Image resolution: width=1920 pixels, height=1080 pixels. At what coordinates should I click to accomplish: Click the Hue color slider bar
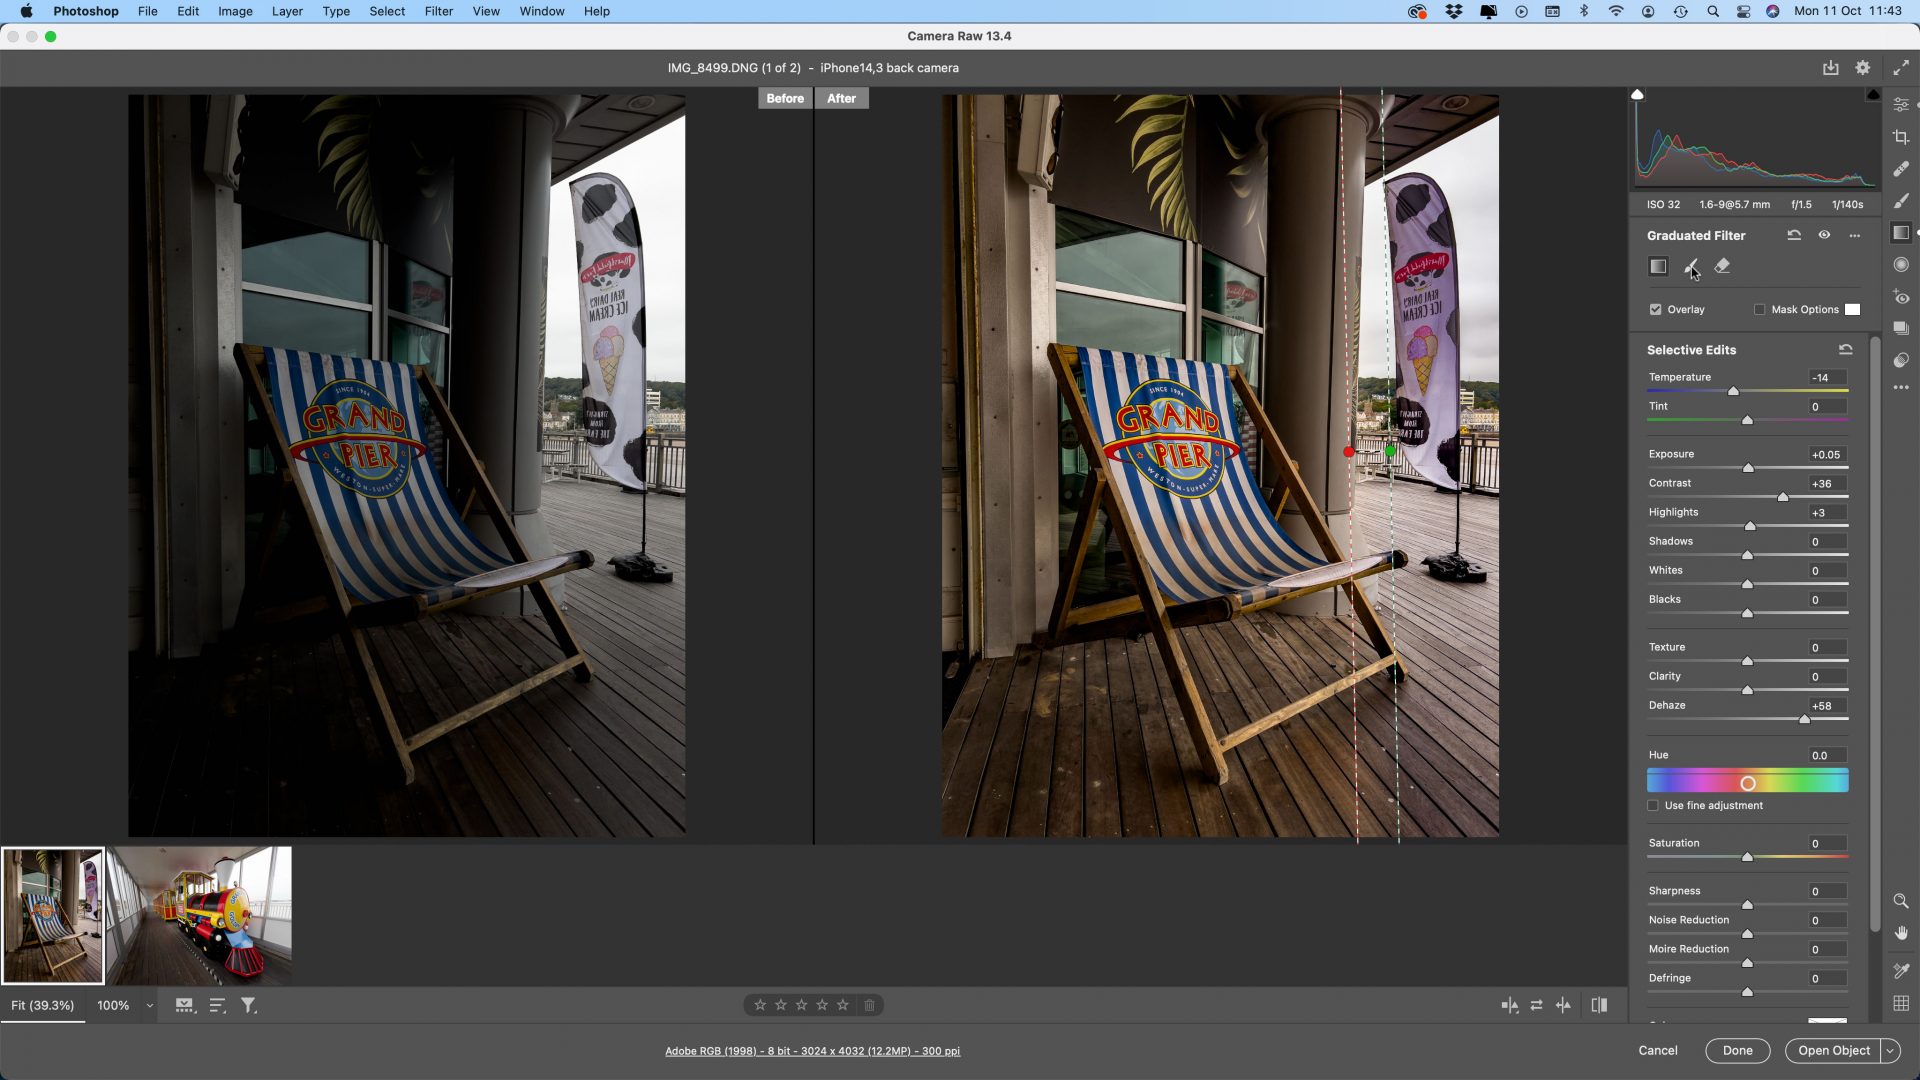pos(1747,782)
